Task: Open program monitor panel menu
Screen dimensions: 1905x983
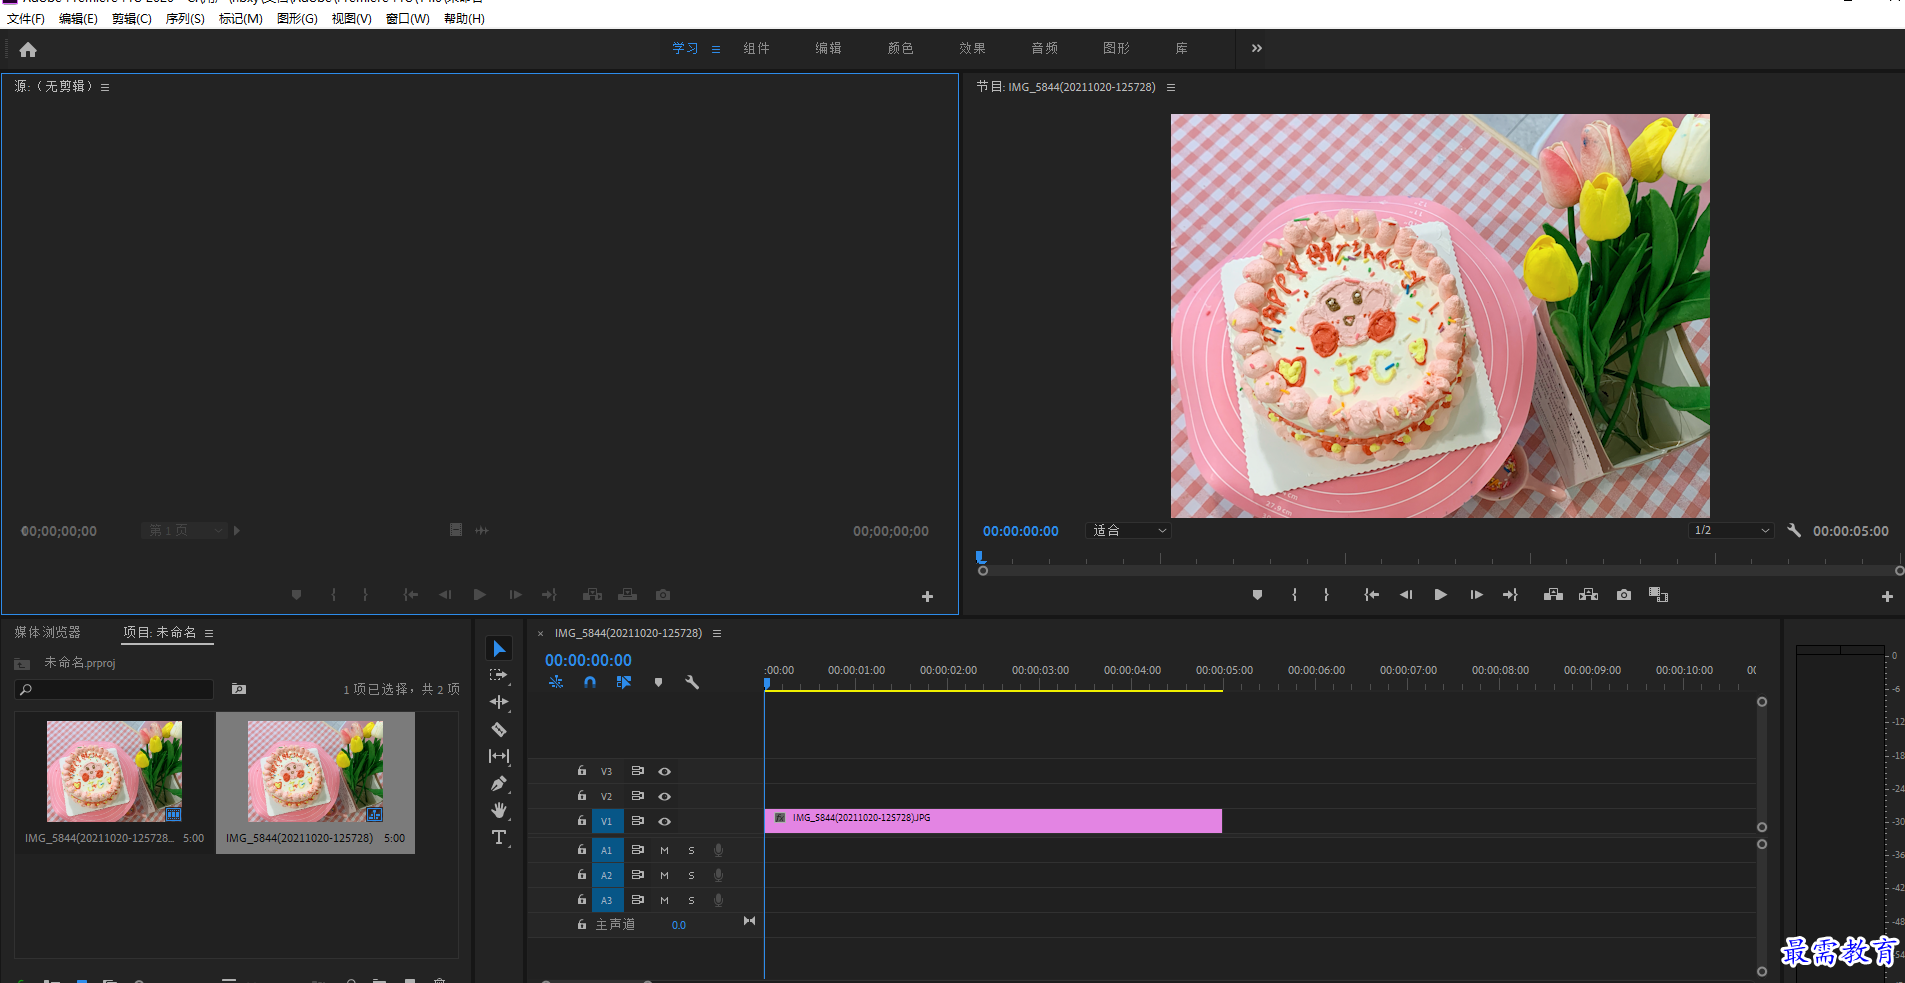Action: 1171,87
